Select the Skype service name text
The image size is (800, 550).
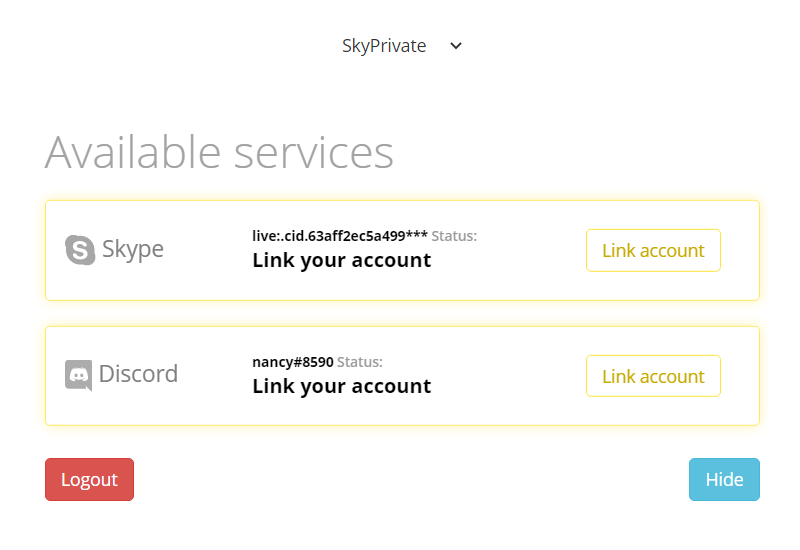(133, 249)
